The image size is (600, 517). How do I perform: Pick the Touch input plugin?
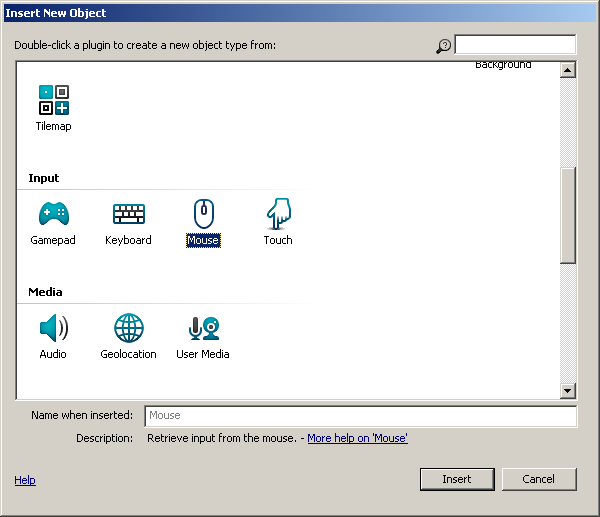coord(279,214)
